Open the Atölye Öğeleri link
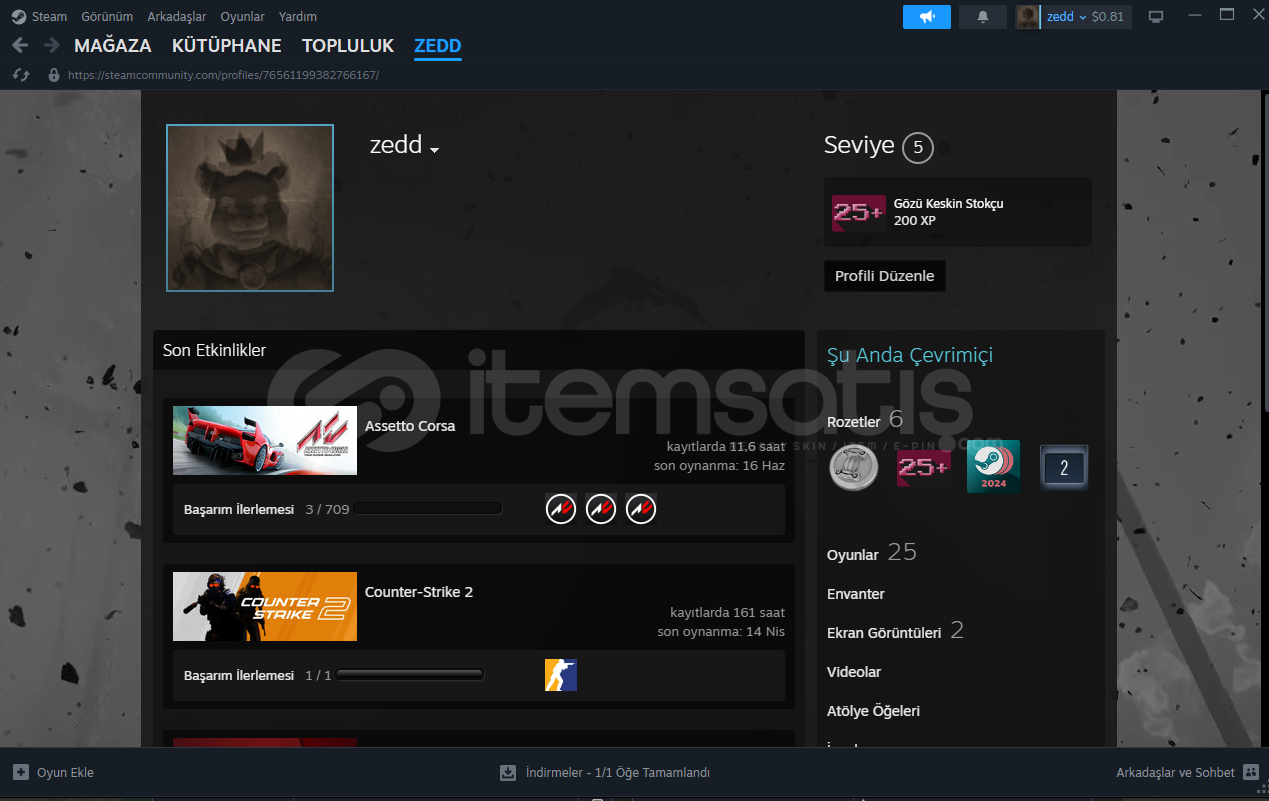The width and height of the screenshot is (1269, 801). [873, 711]
